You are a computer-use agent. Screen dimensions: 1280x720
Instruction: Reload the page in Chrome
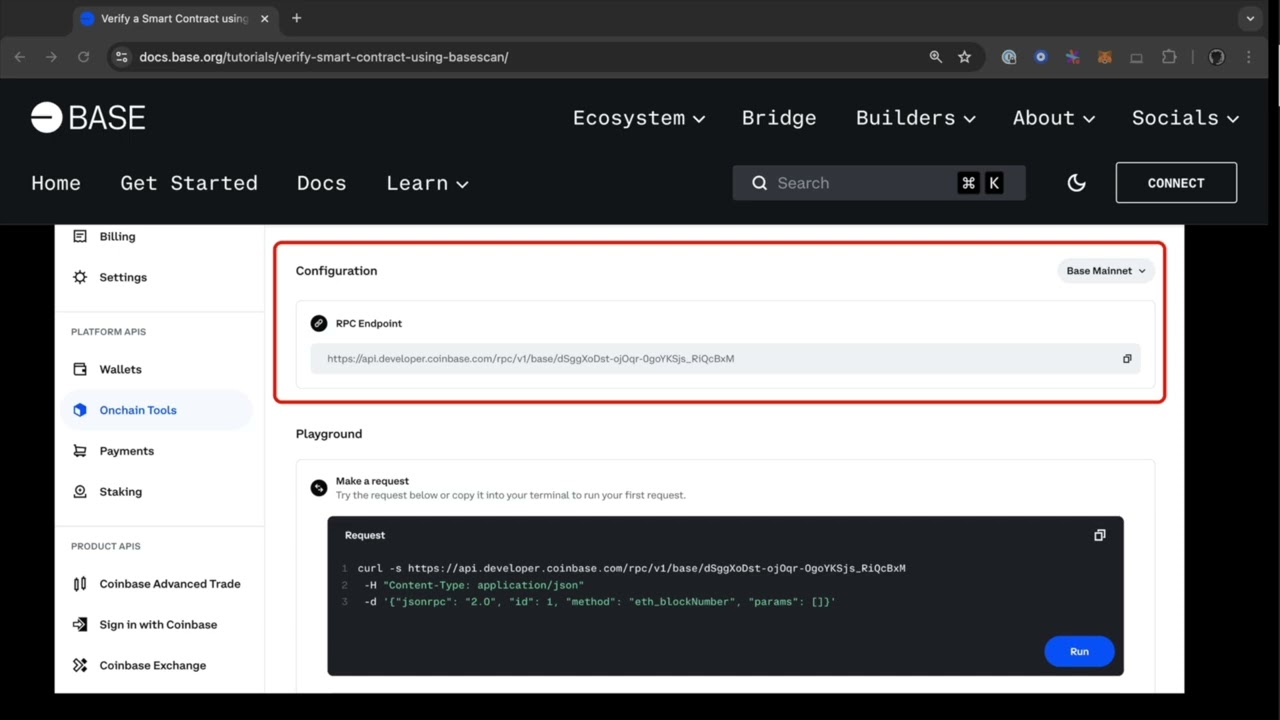[x=84, y=57]
